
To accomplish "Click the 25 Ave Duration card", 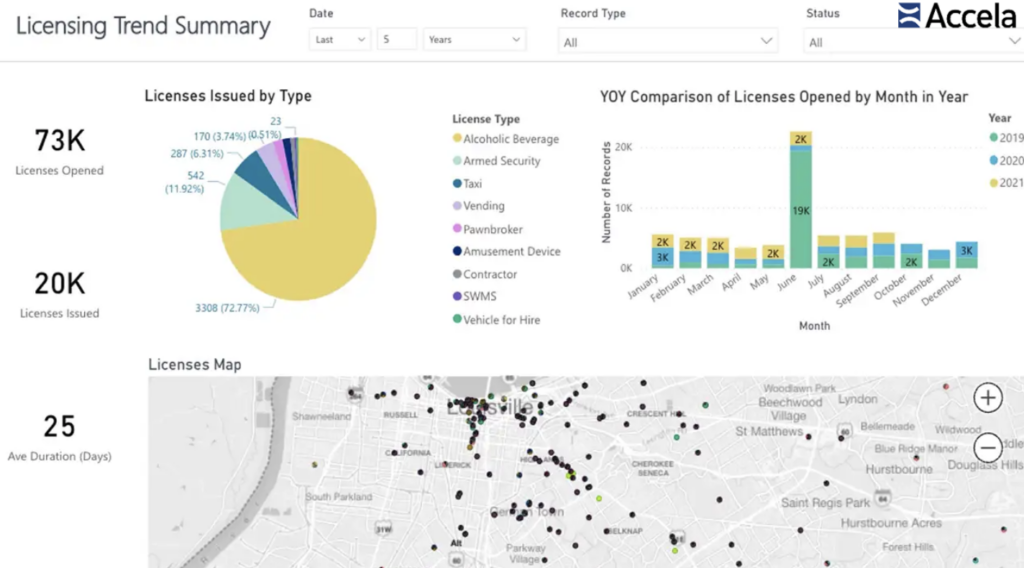I will pos(59,435).
